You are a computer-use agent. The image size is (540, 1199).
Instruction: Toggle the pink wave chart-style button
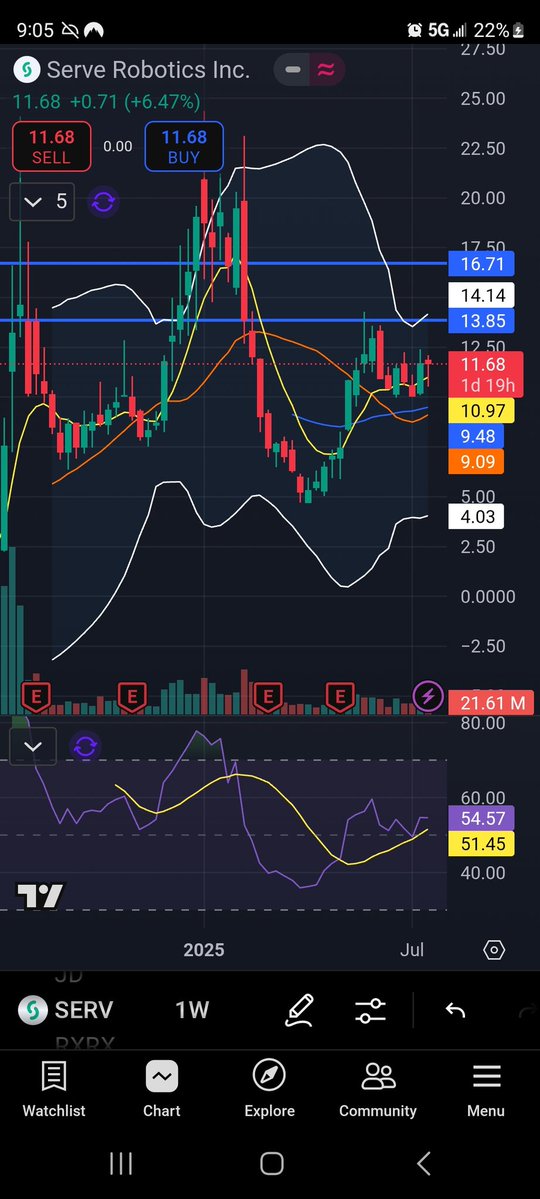point(327,70)
